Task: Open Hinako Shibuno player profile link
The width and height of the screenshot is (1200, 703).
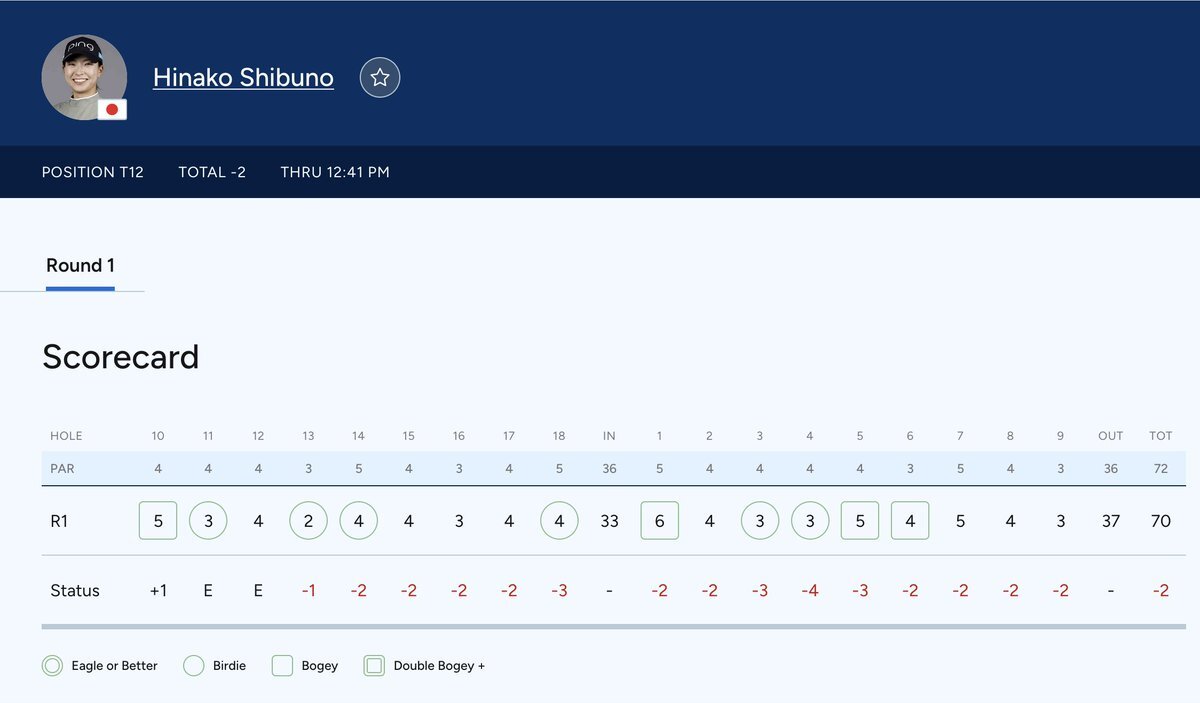Action: (243, 77)
